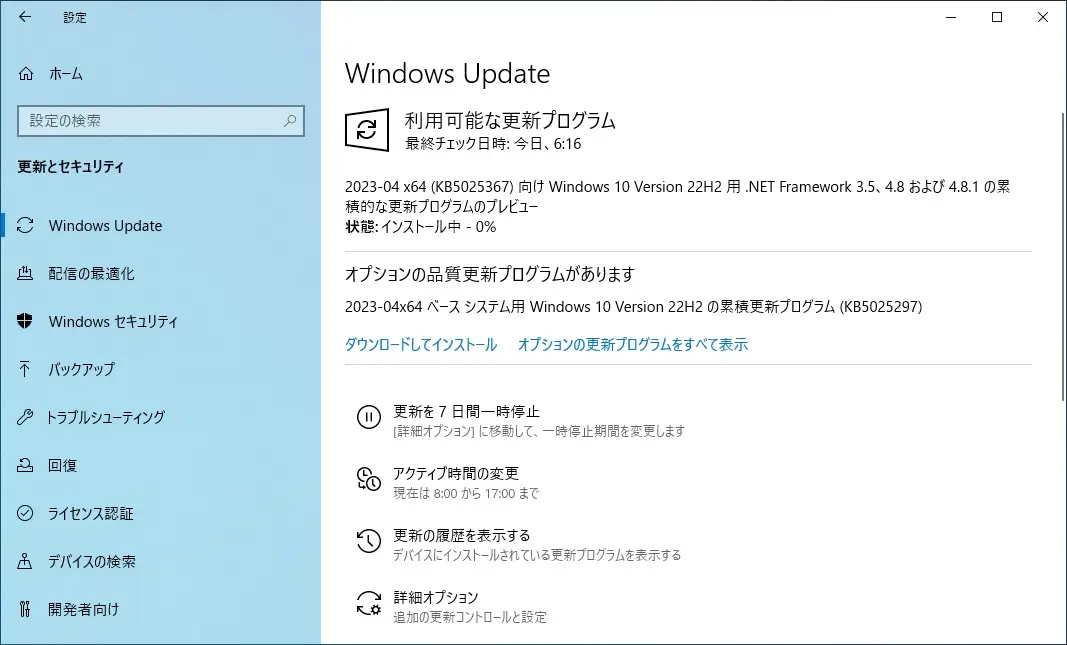Select Windows Update in the sidebar

click(105, 225)
